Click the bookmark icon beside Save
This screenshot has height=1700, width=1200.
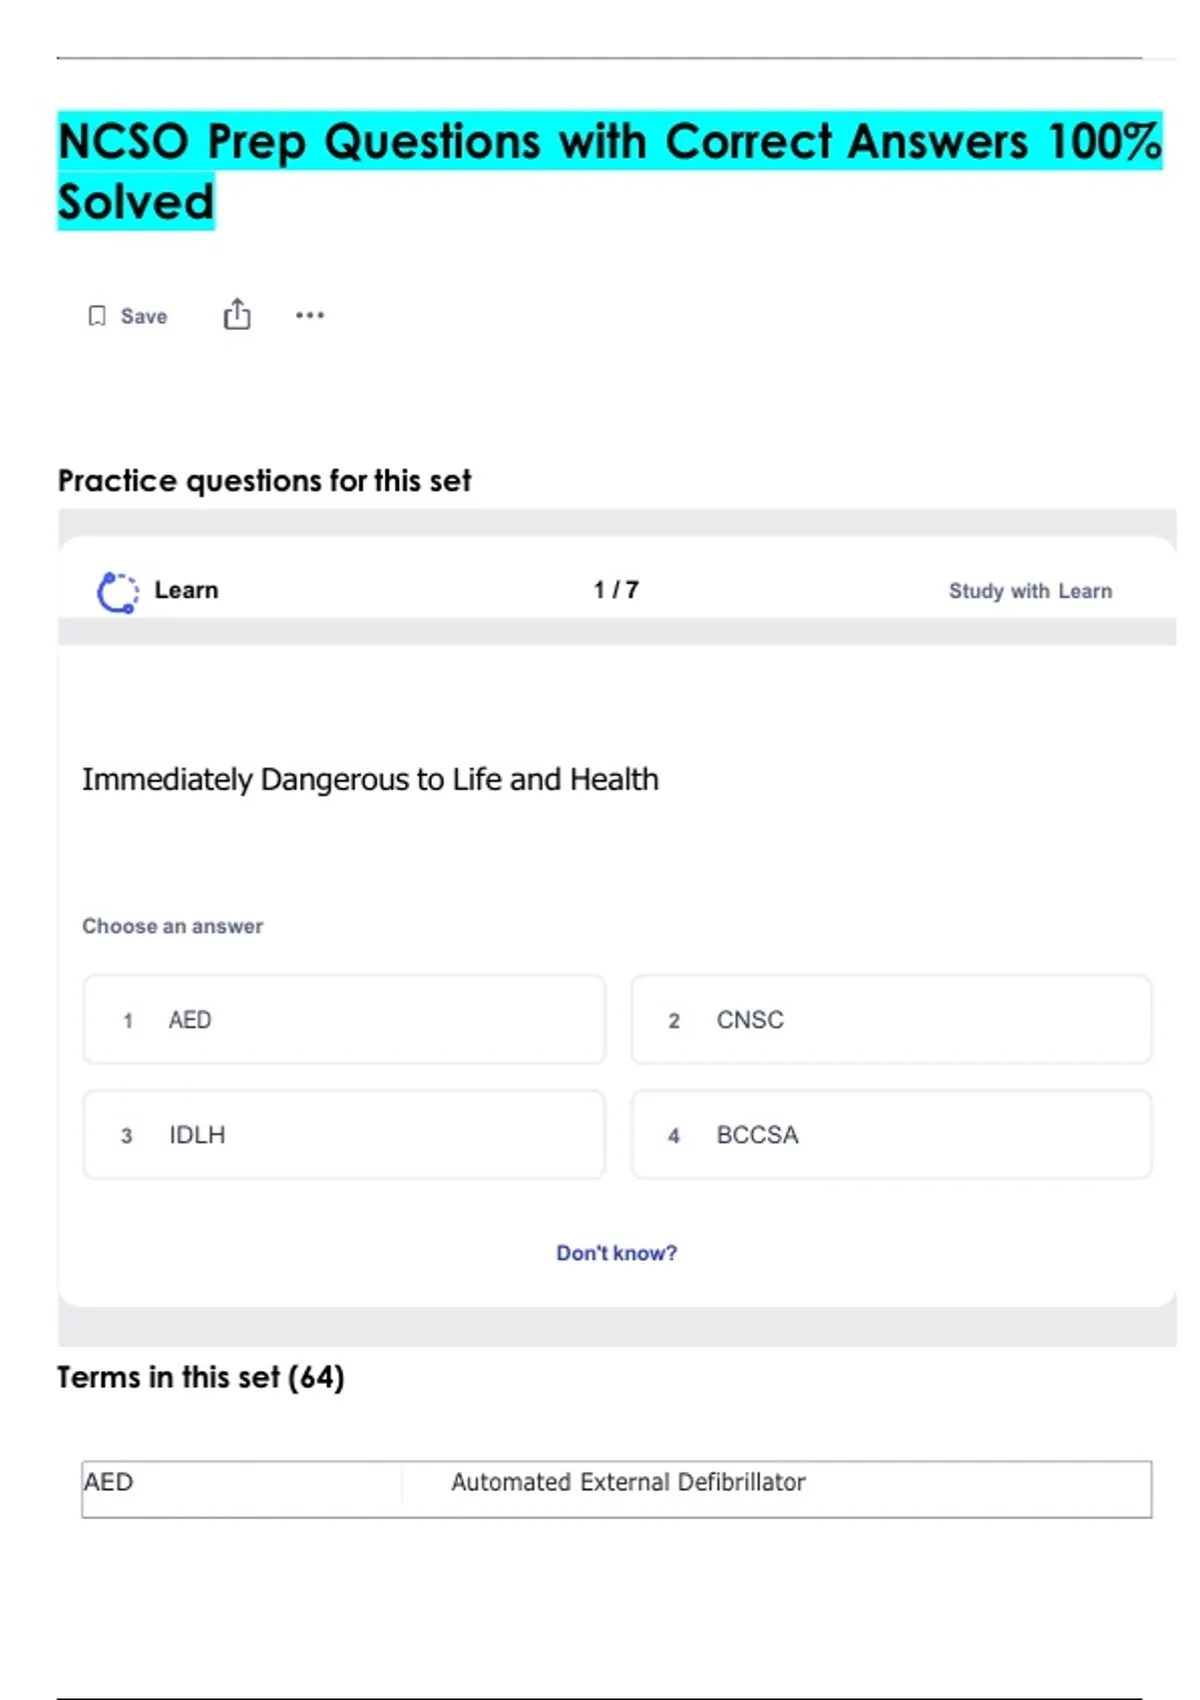click(x=97, y=316)
